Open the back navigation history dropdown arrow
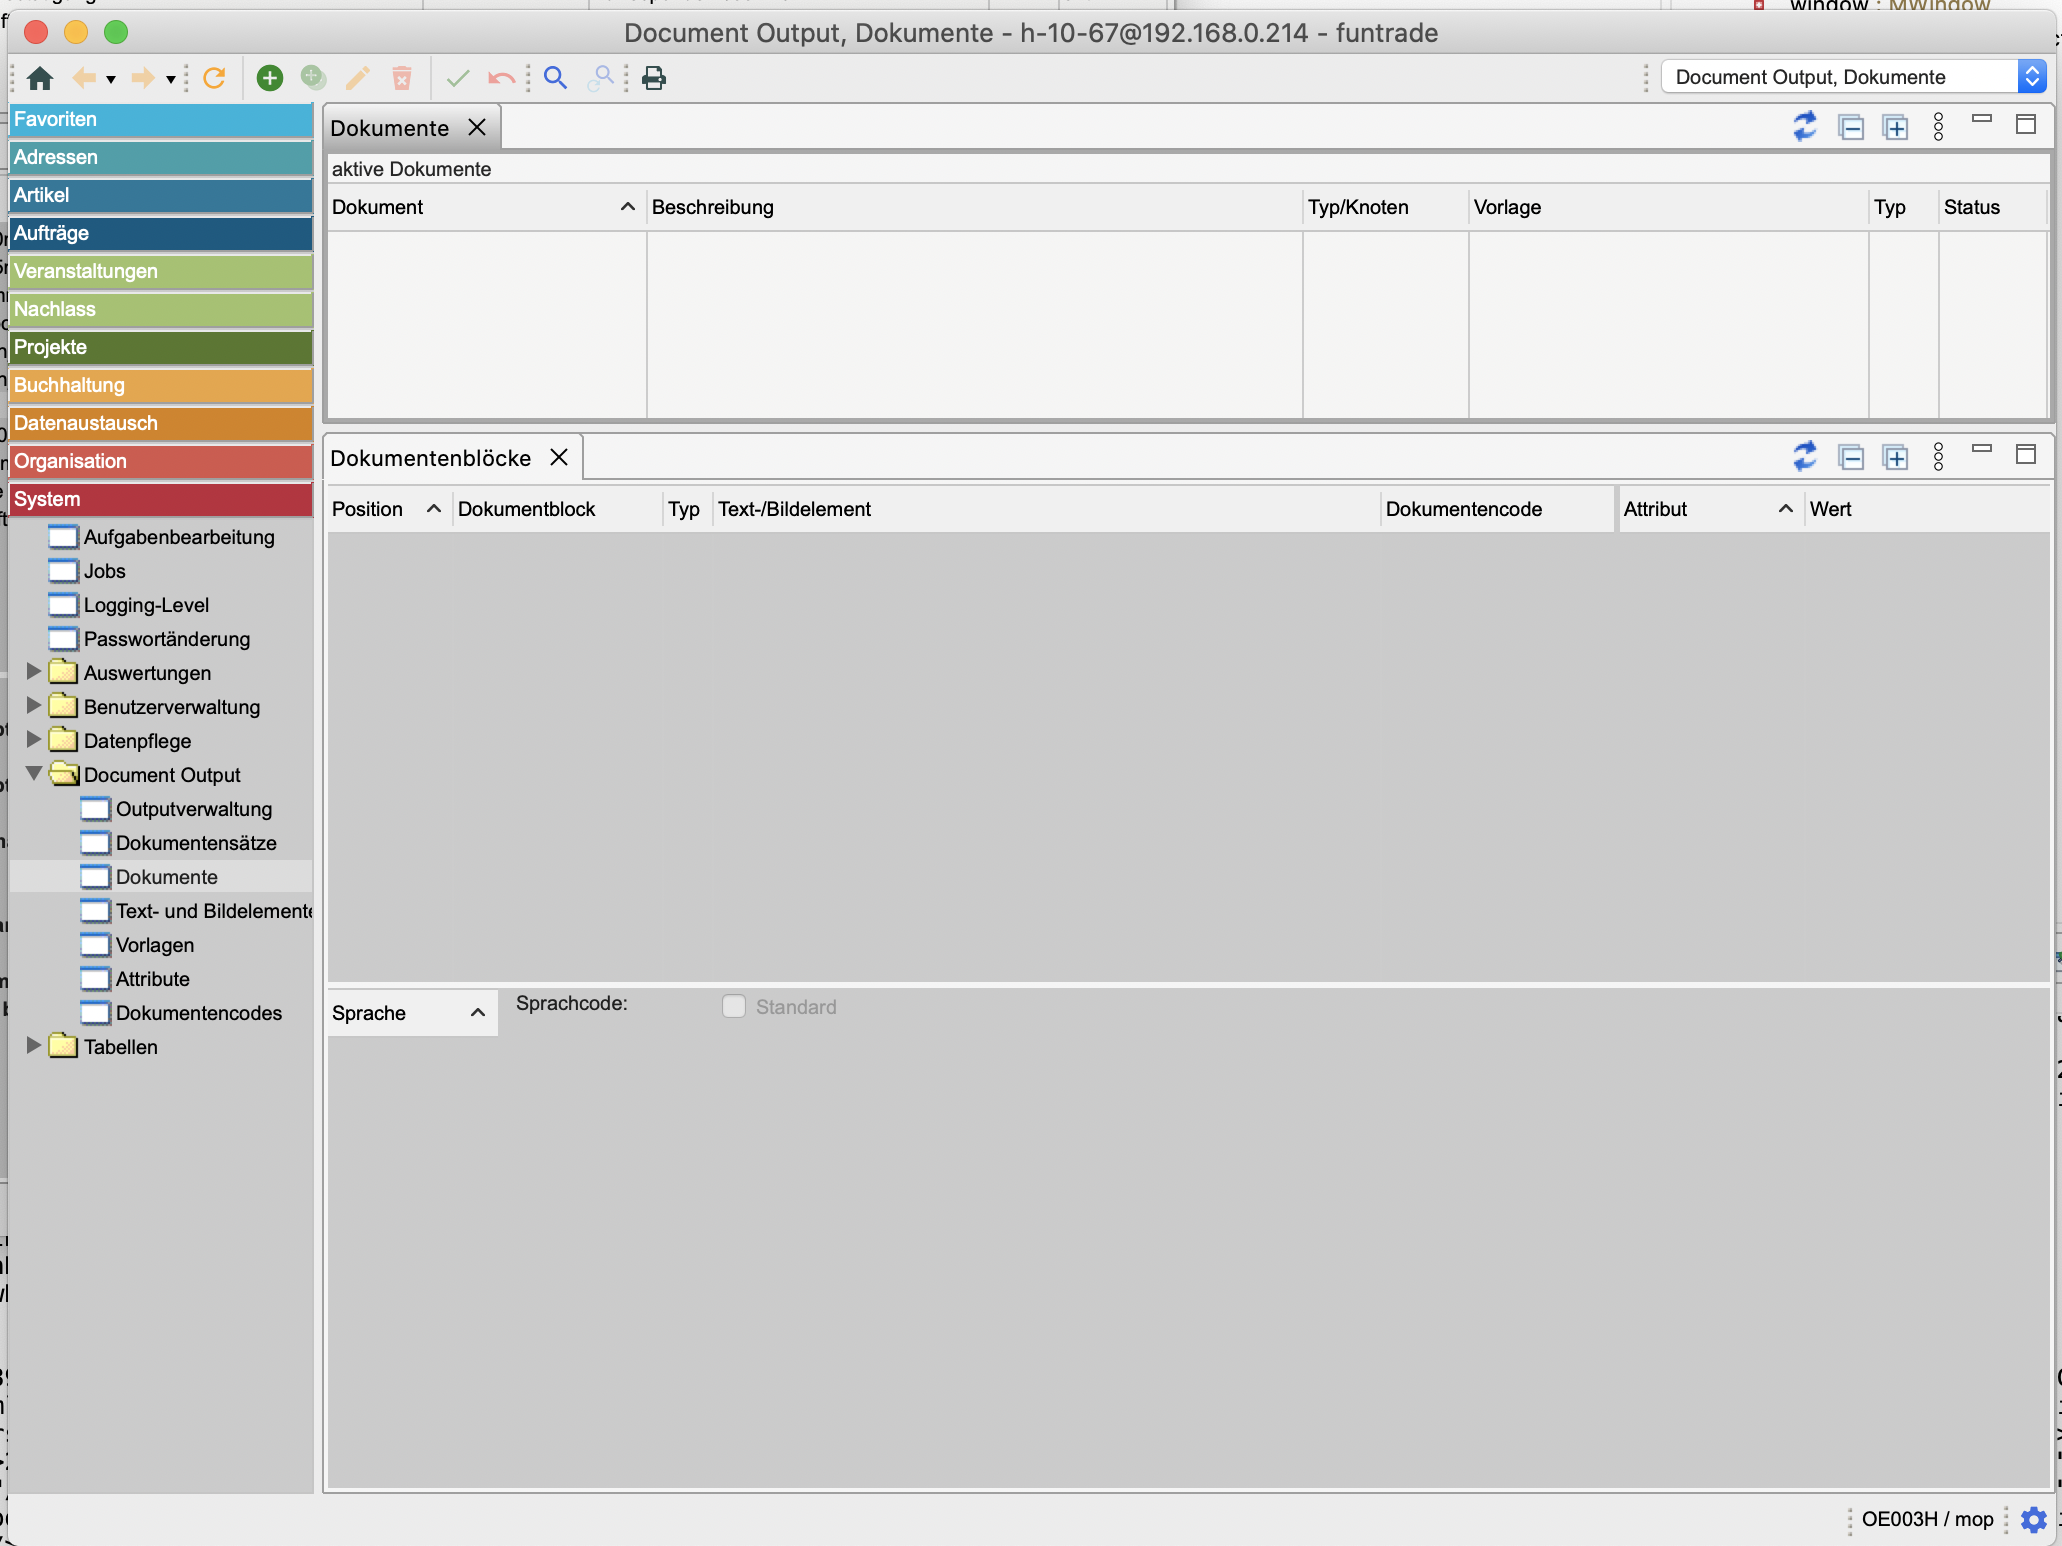Viewport: 2062px width, 1546px height. point(111,79)
